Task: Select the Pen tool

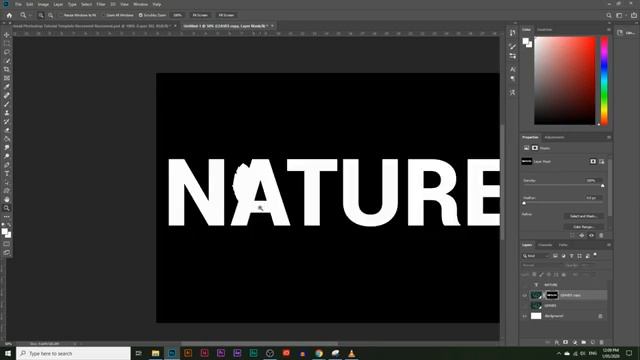Action: 7,165
